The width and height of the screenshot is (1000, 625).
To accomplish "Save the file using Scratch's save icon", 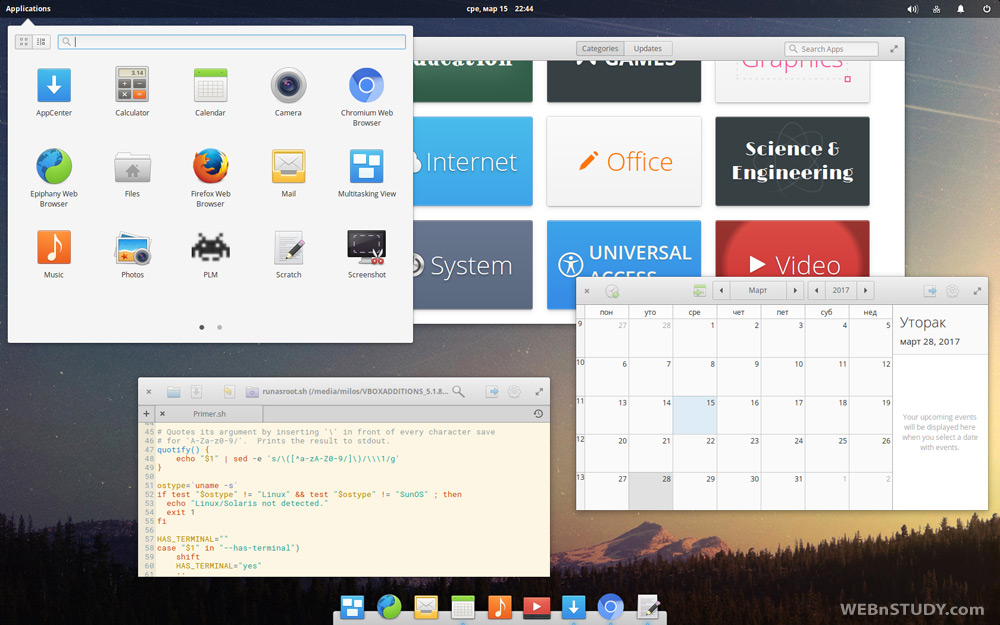I will click(196, 392).
